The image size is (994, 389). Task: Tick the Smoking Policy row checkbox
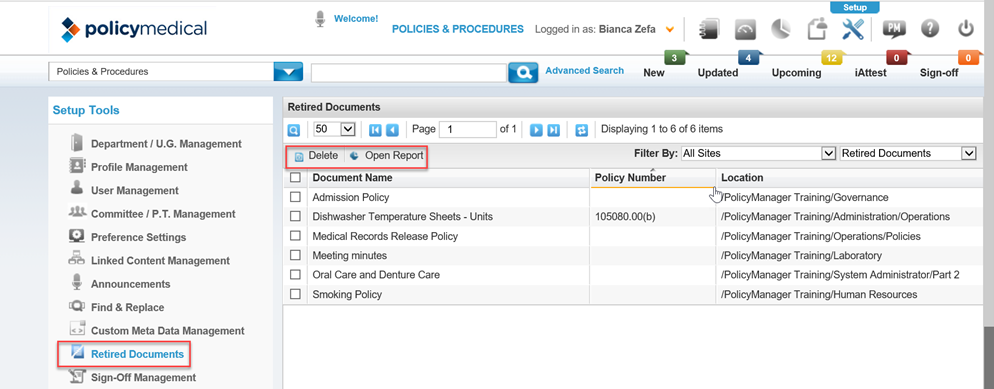point(295,294)
